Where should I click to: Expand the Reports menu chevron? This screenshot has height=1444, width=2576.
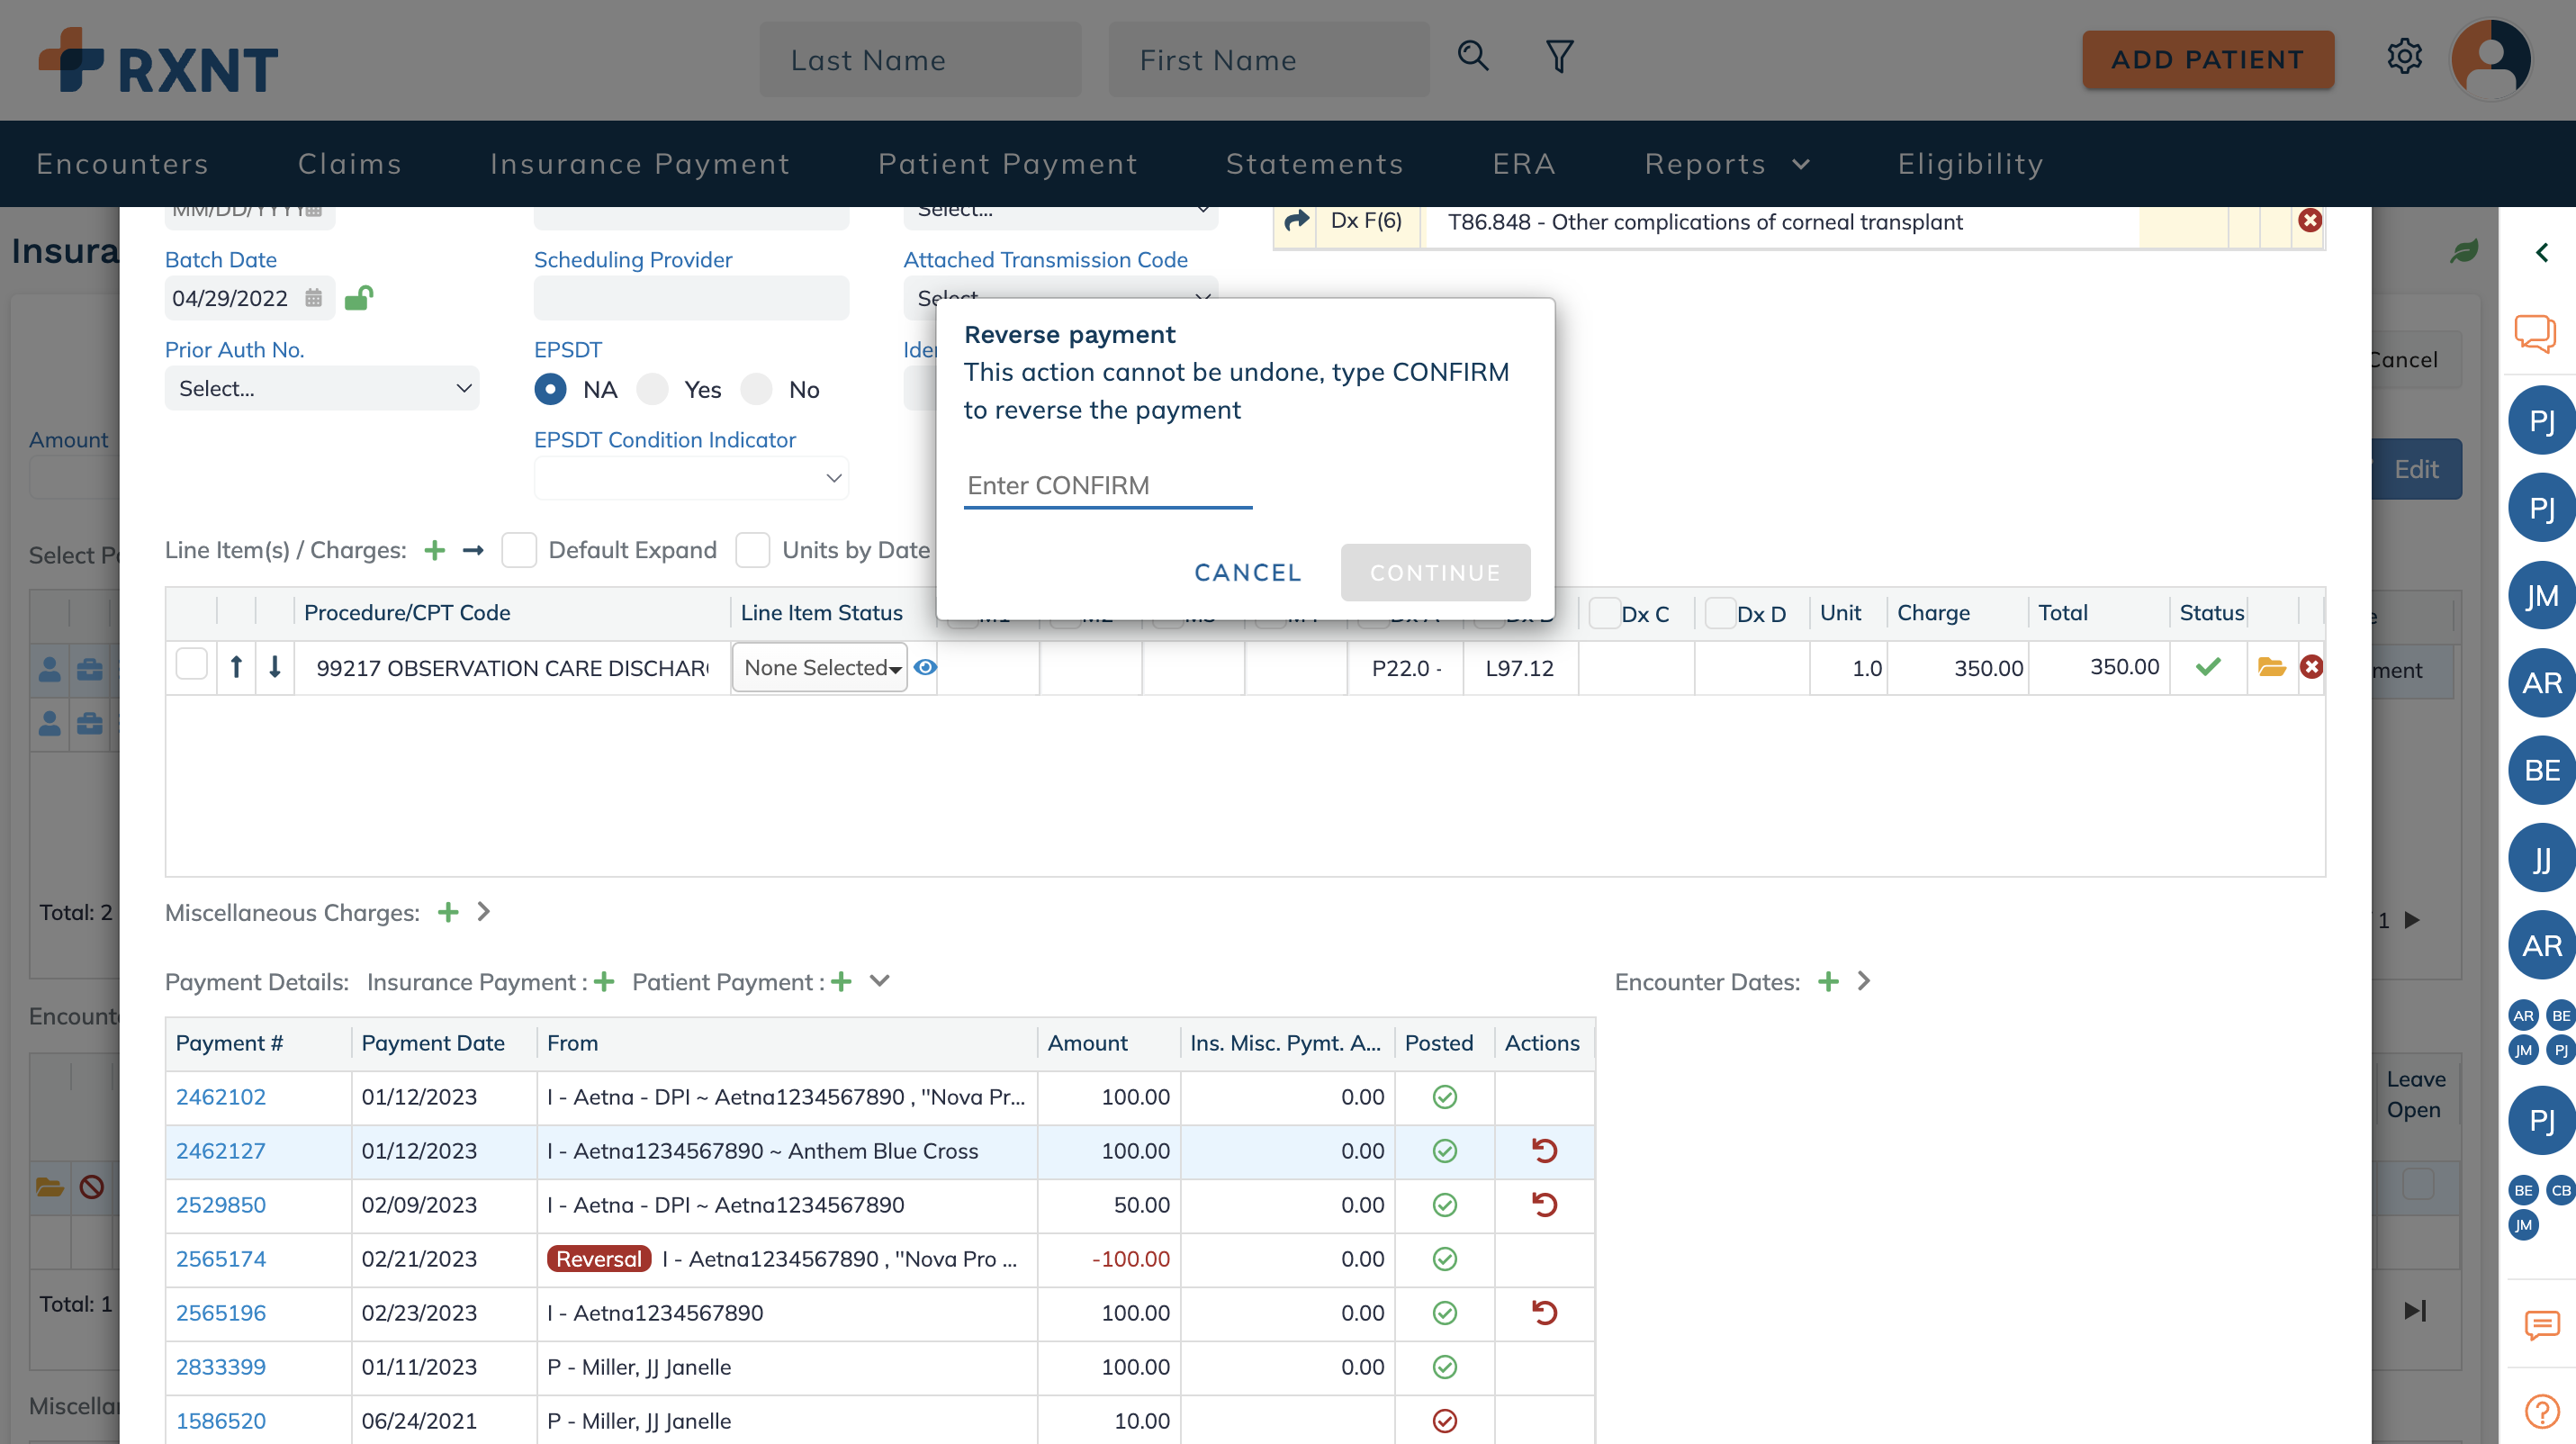coord(1801,164)
